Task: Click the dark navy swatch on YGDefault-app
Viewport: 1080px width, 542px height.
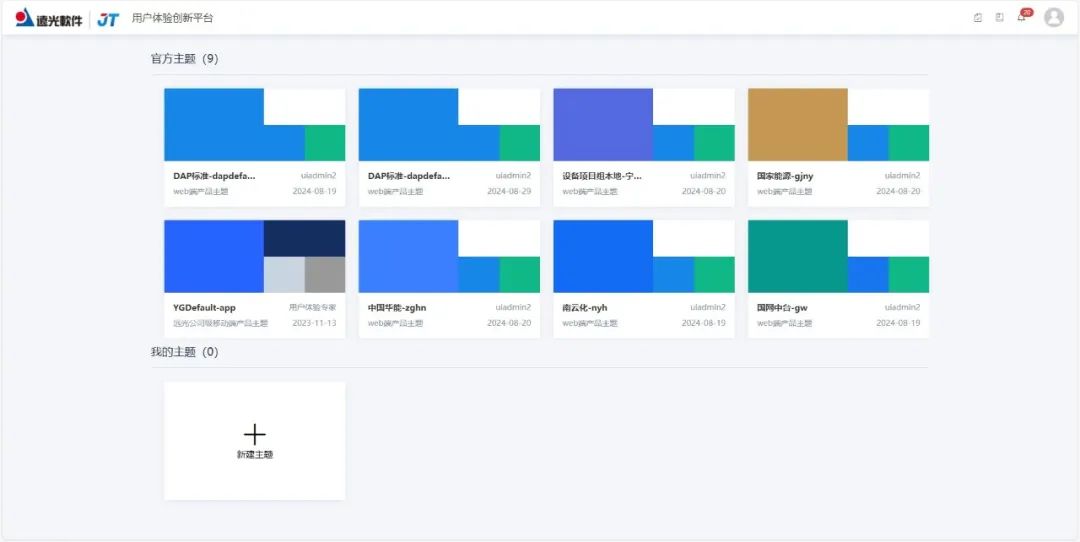Action: [304, 237]
